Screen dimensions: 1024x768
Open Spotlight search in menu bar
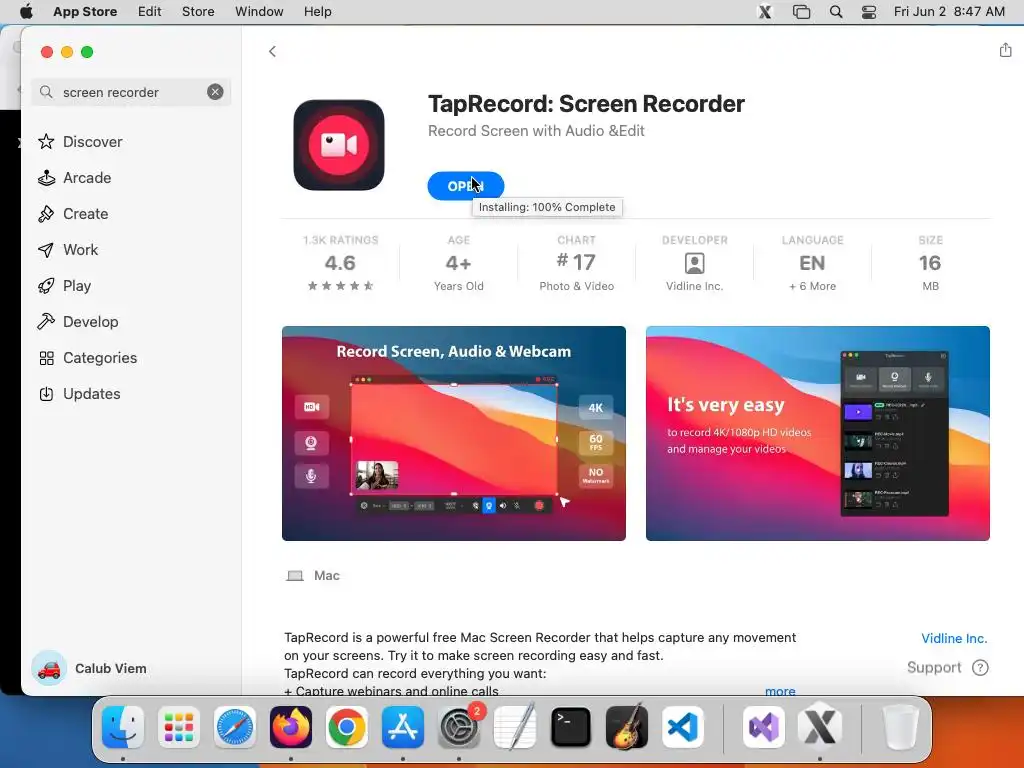point(836,12)
